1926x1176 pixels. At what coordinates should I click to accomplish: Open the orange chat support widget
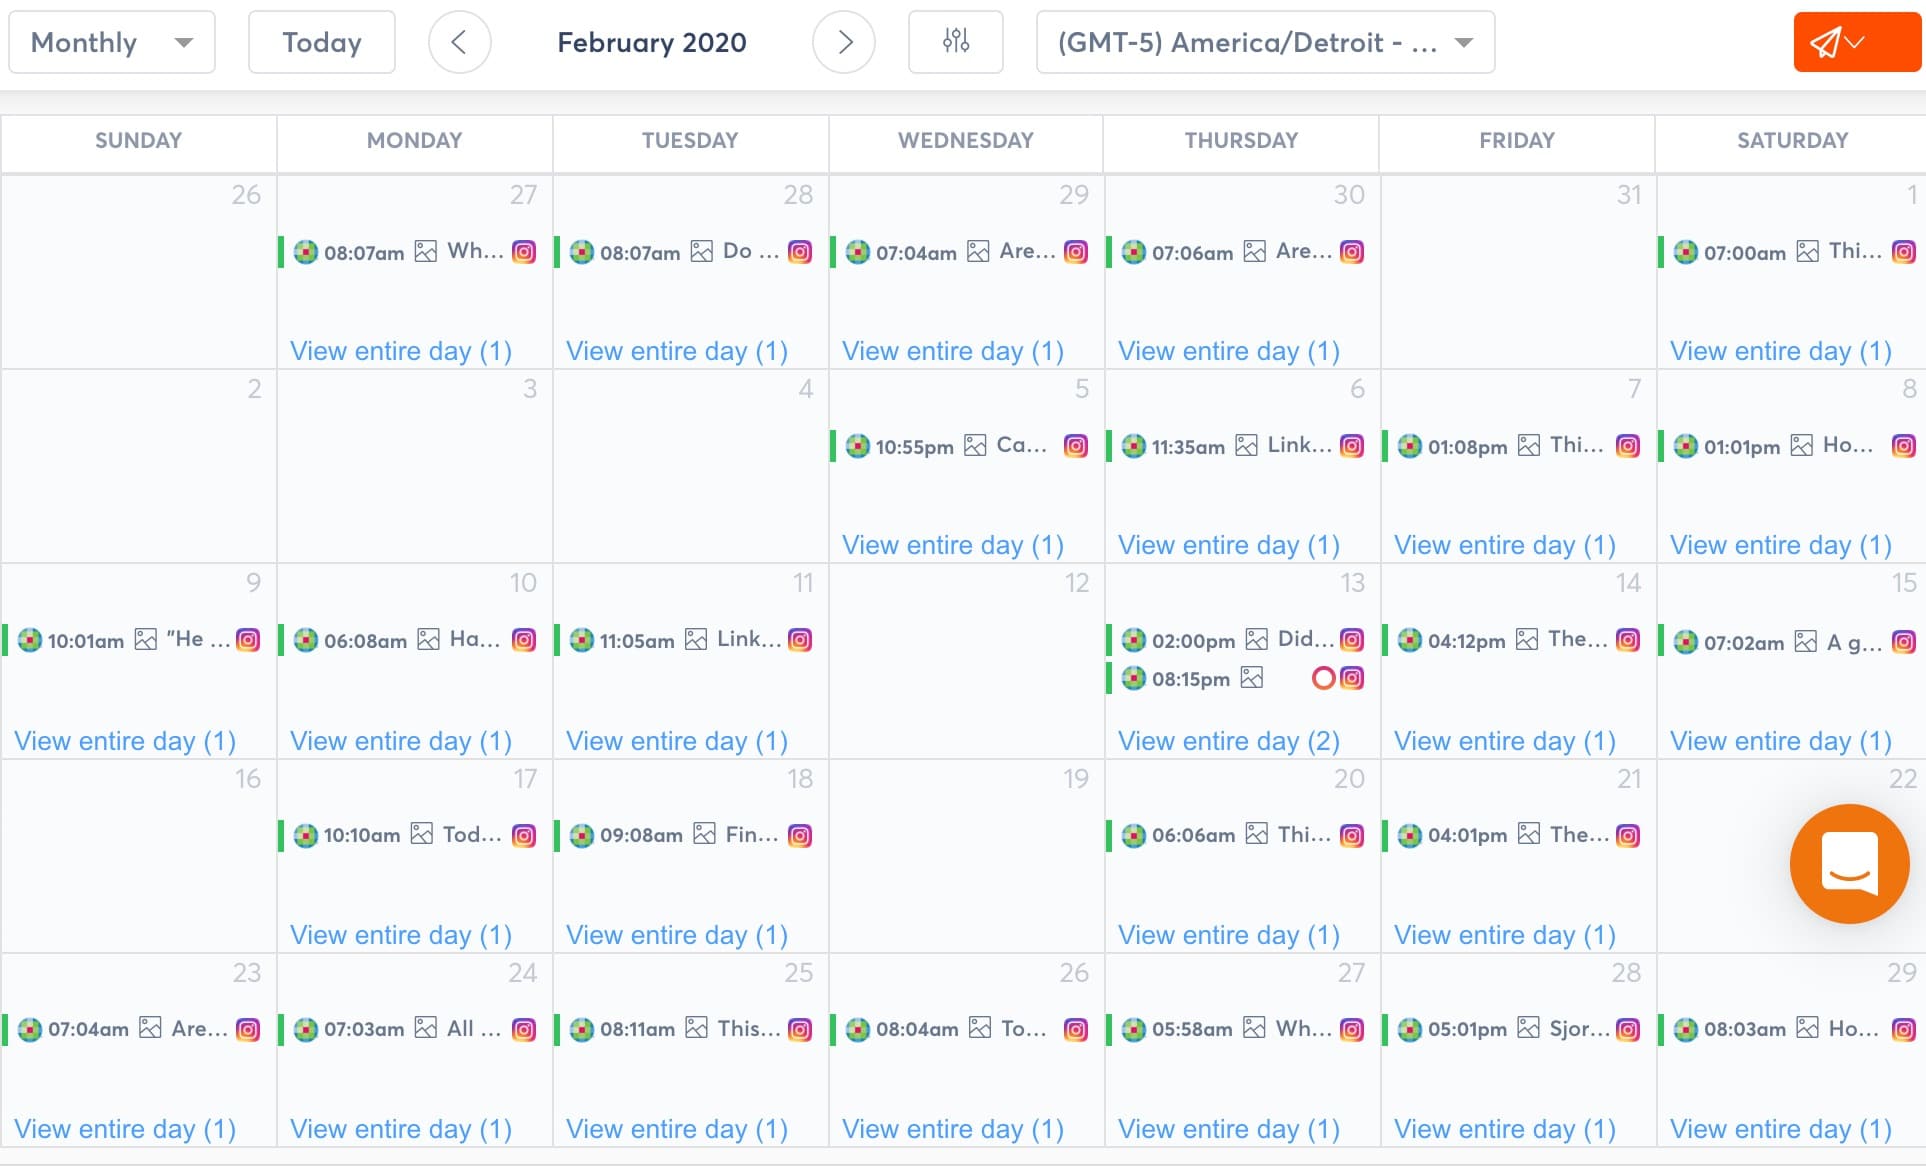[1849, 863]
